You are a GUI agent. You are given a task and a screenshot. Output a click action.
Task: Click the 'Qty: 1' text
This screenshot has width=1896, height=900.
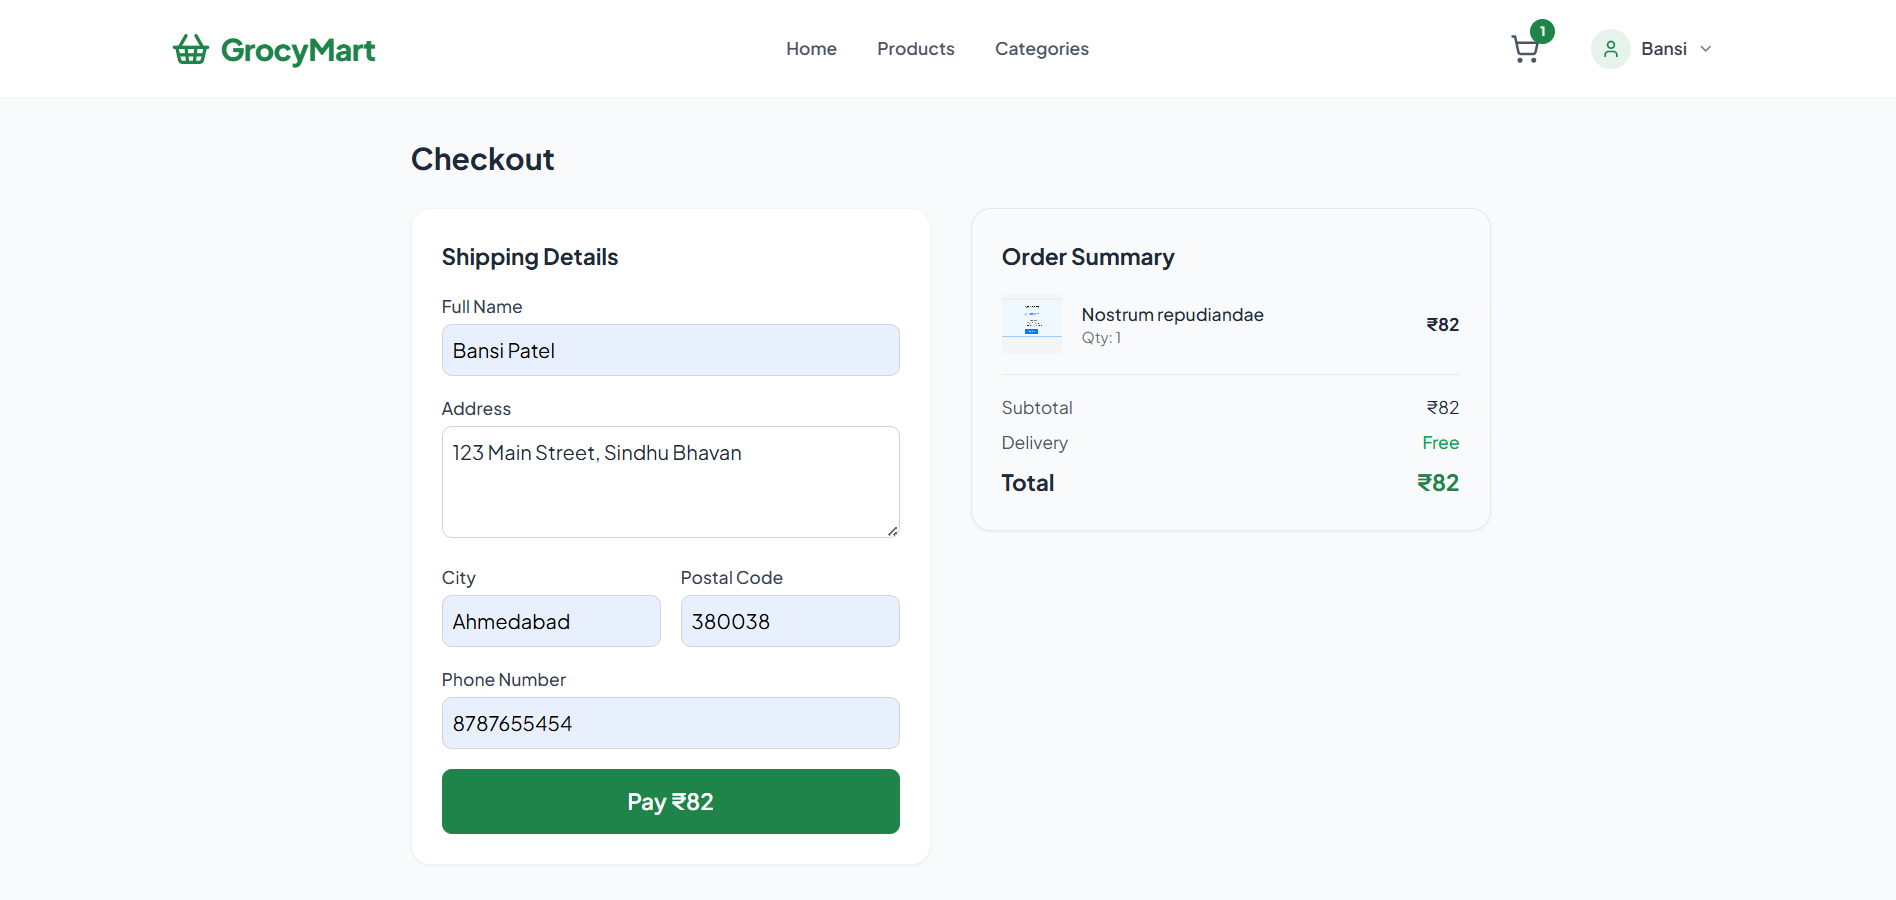click(1102, 338)
